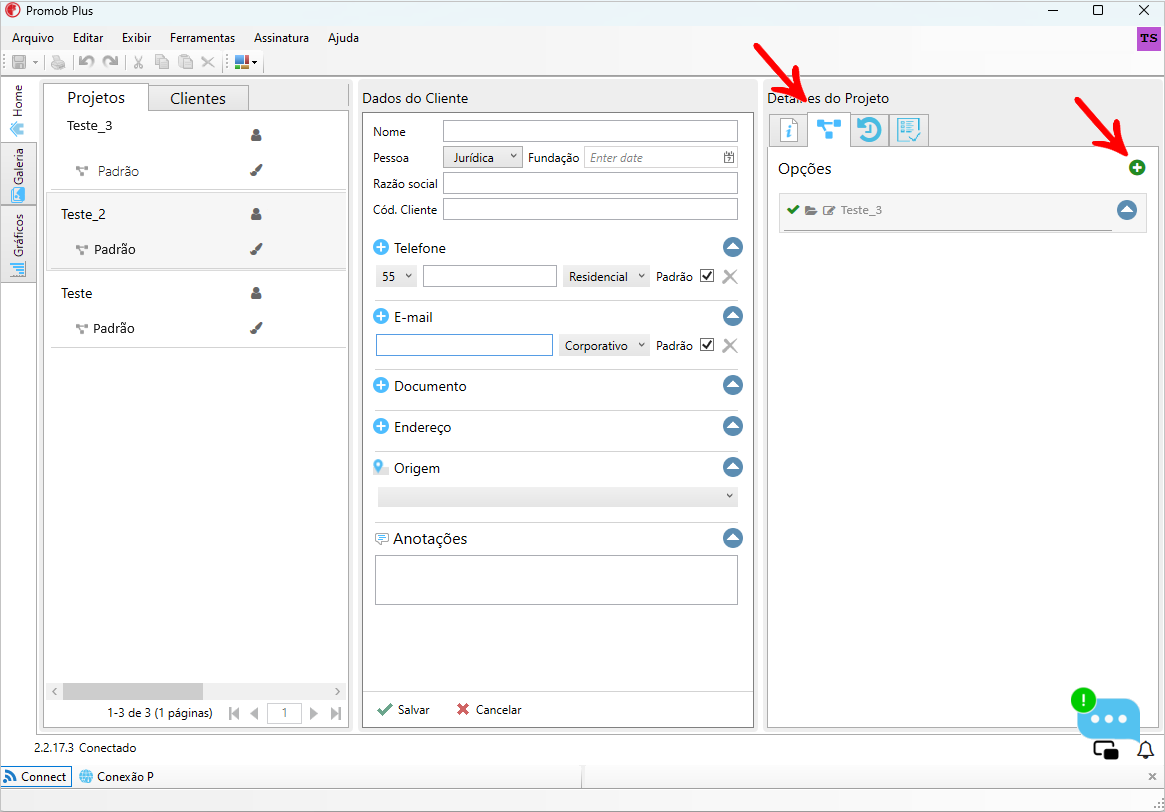
Task: Open the Editar menu
Action: pos(88,38)
